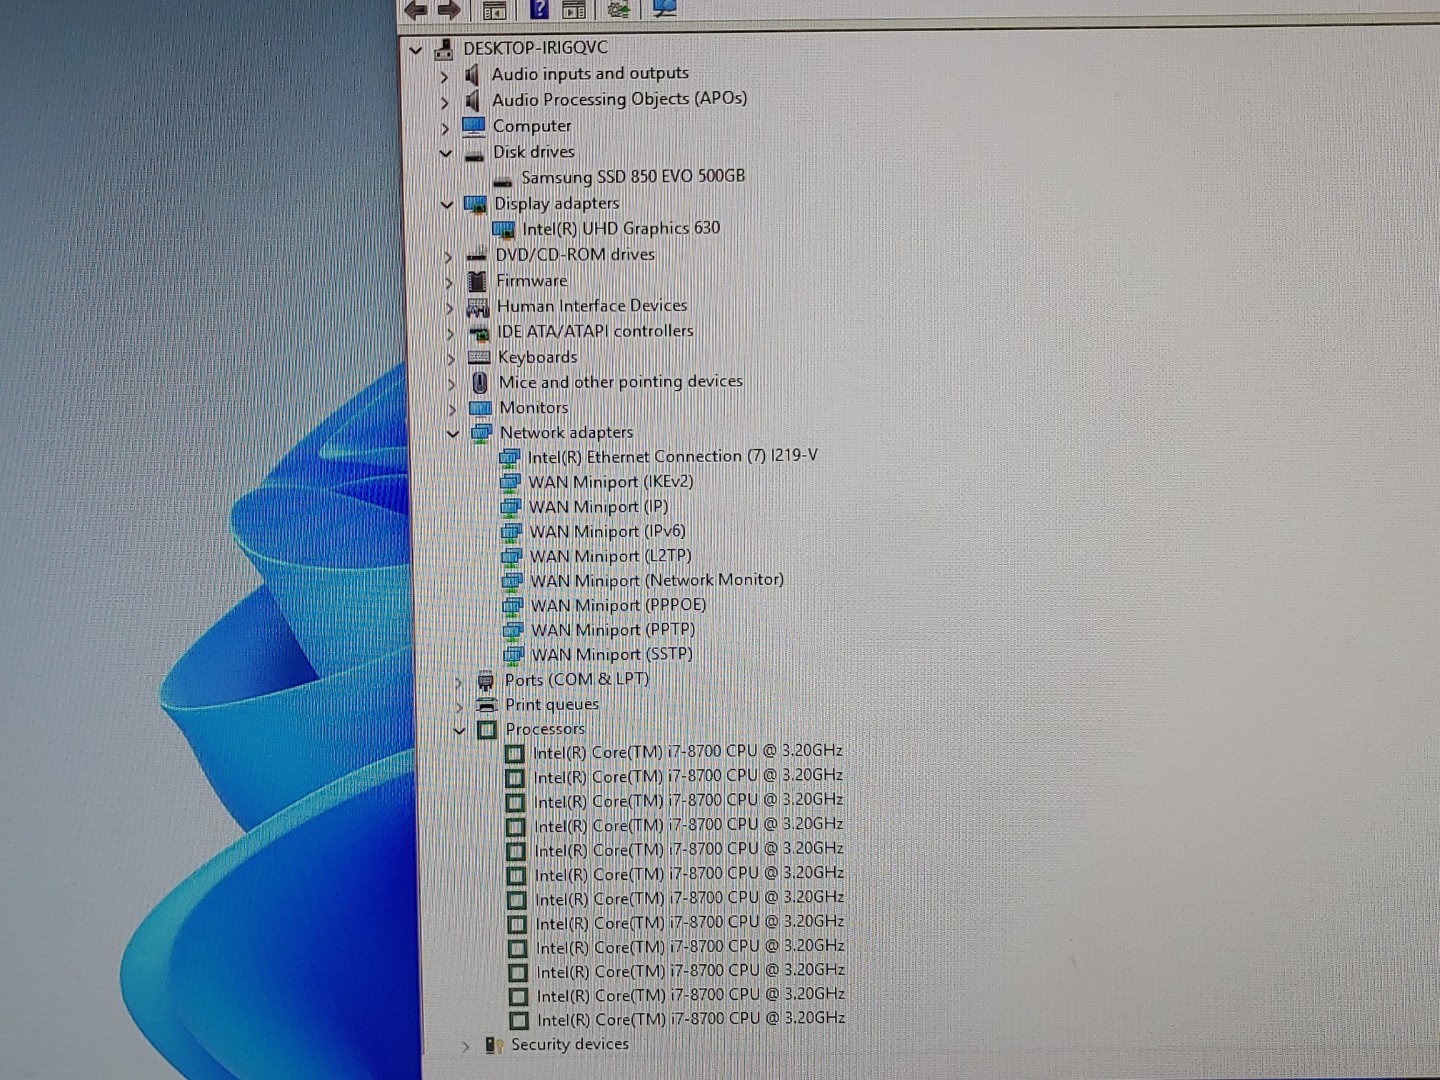The width and height of the screenshot is (1440, 1080).
Task: Collapse the DESKTOP-IRIGQVC root node
Action: [416, 49]
